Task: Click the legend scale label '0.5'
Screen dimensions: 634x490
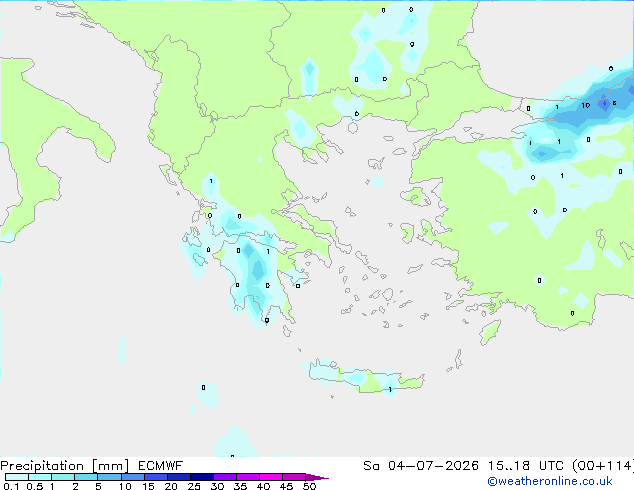Action: (35, 486)
